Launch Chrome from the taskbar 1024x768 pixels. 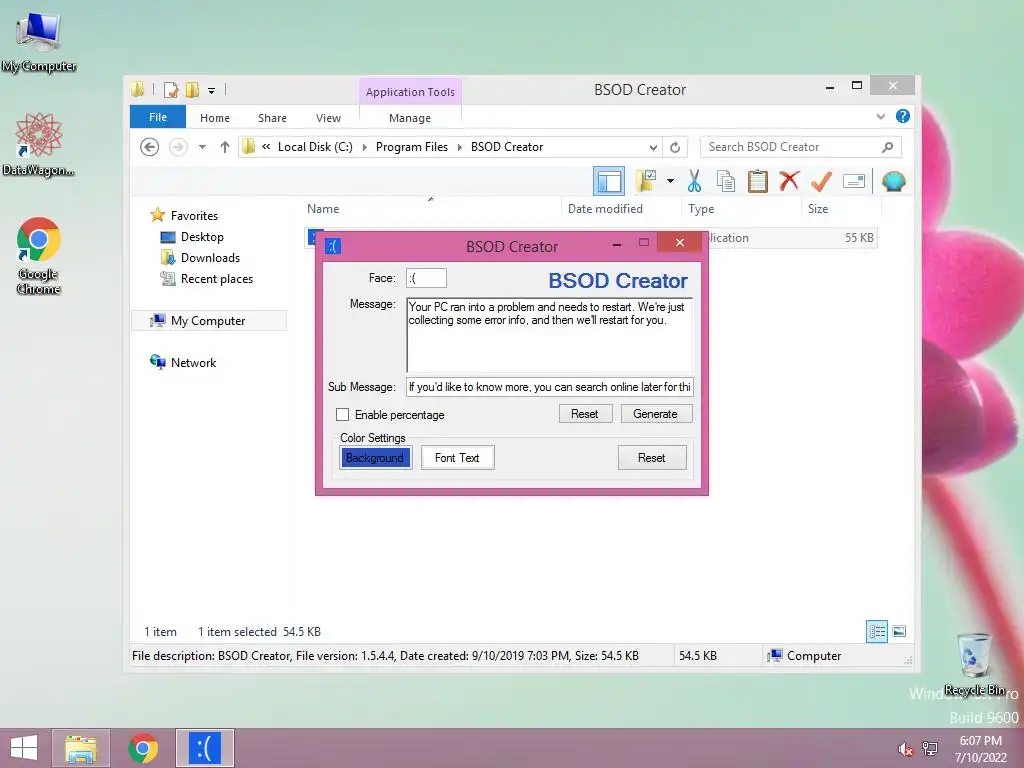pos(143,748)
